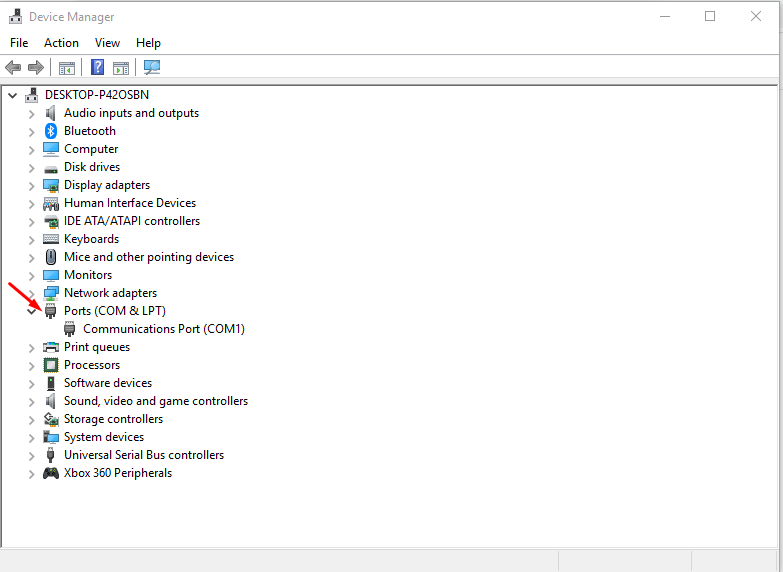The width and height of the screenshot is (783, 572).
Task: Expand the Processors category
Action: pyautogui.click(x=31, y=366)
